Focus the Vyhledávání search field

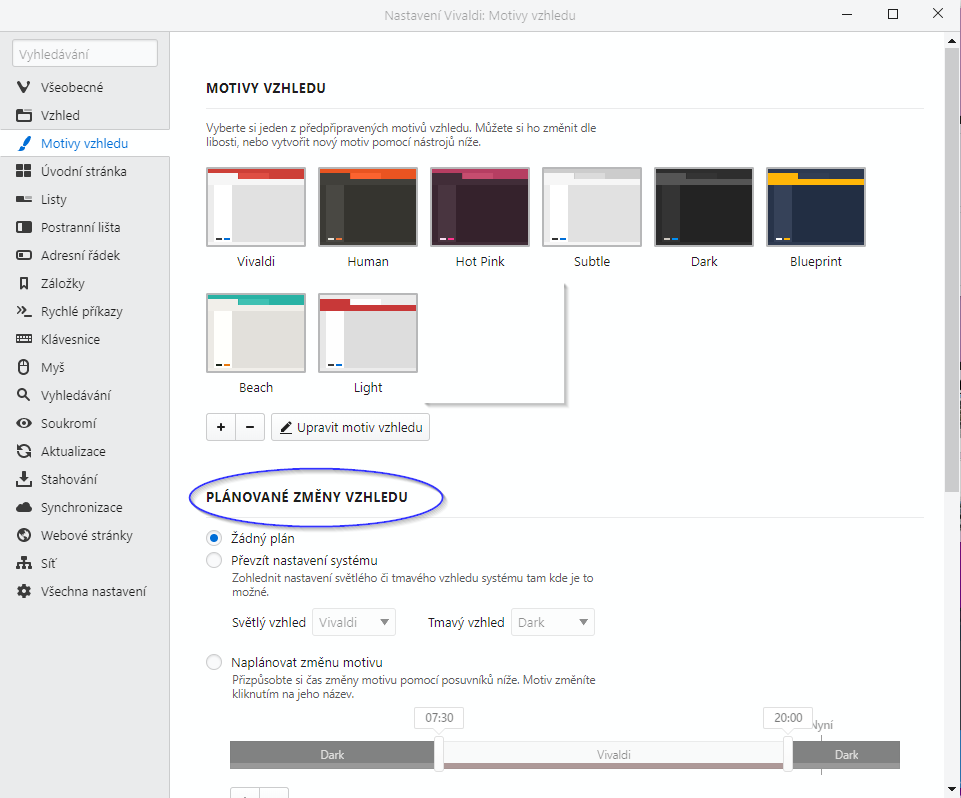85,54
